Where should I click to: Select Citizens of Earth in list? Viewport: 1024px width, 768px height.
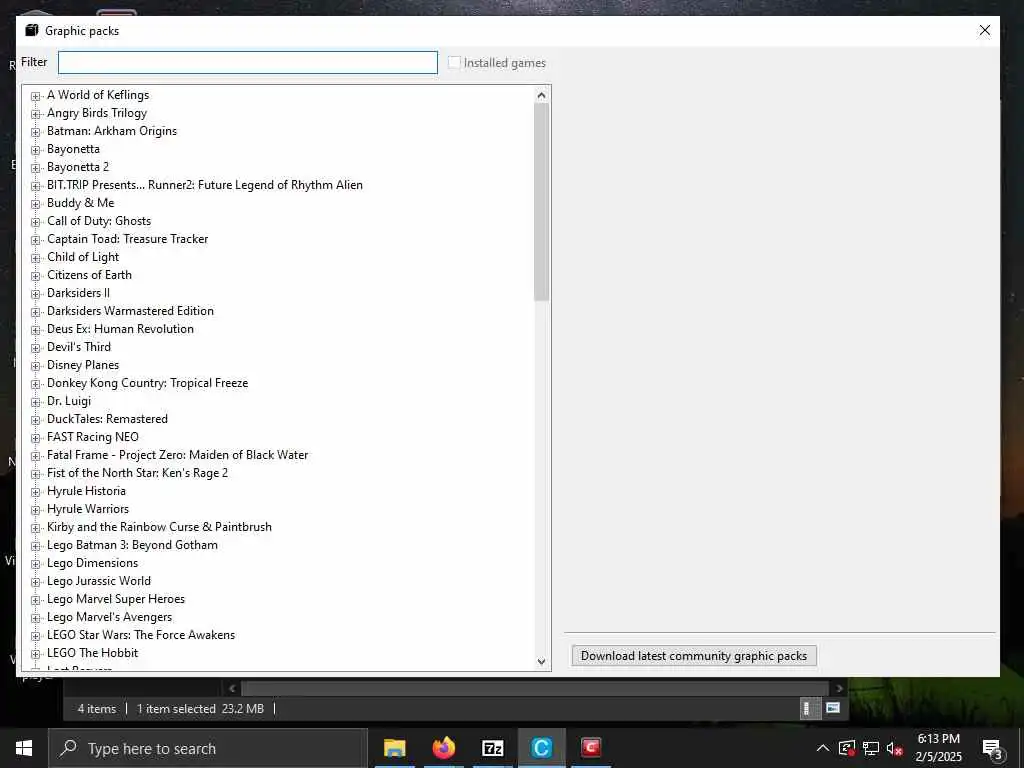pyautogui.click(x=89, y=275)
